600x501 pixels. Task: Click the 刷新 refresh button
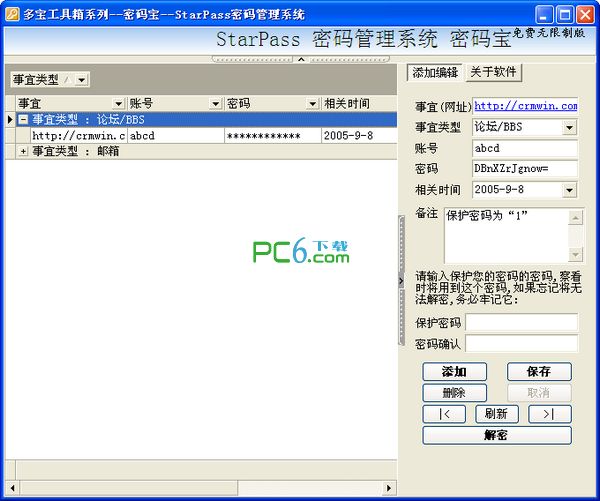(497, 414)
